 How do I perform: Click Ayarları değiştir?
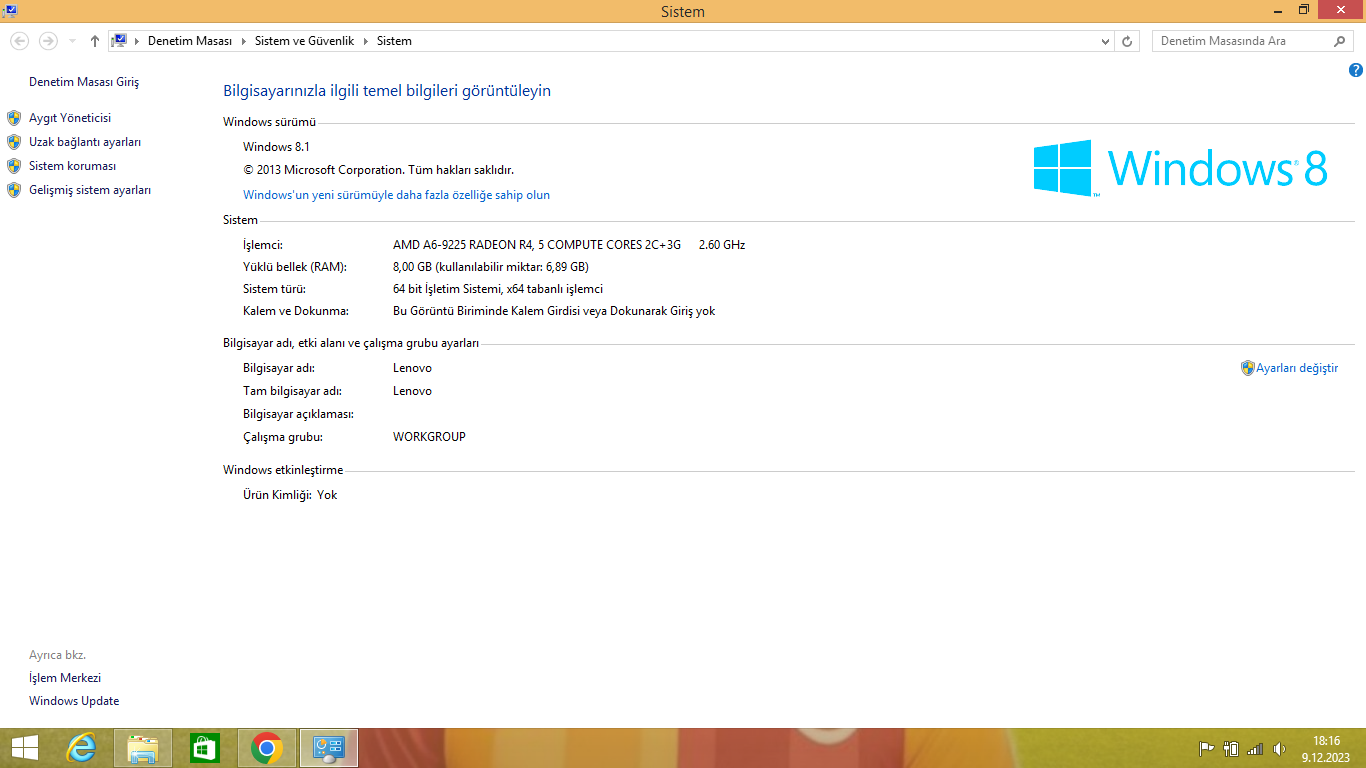[1297, 368]
